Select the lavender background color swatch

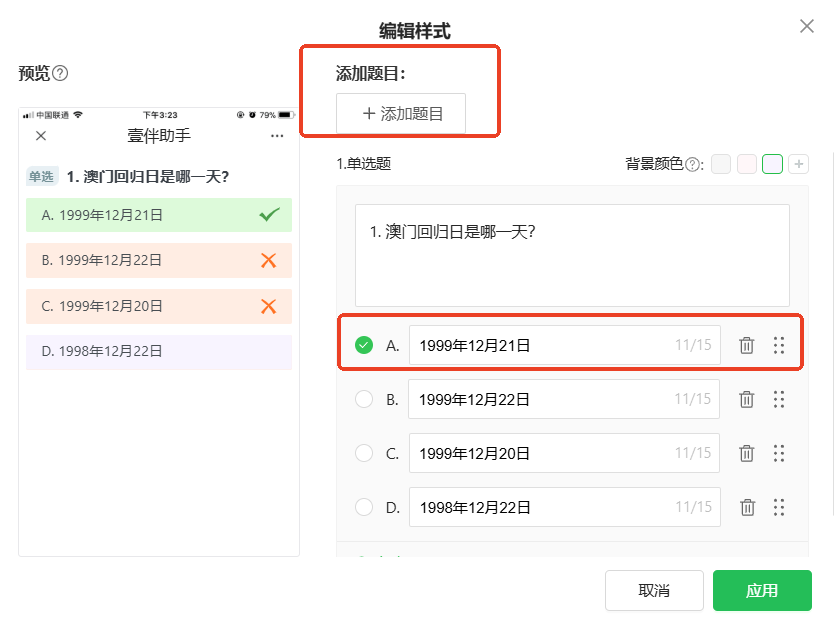tap(772, 164)
